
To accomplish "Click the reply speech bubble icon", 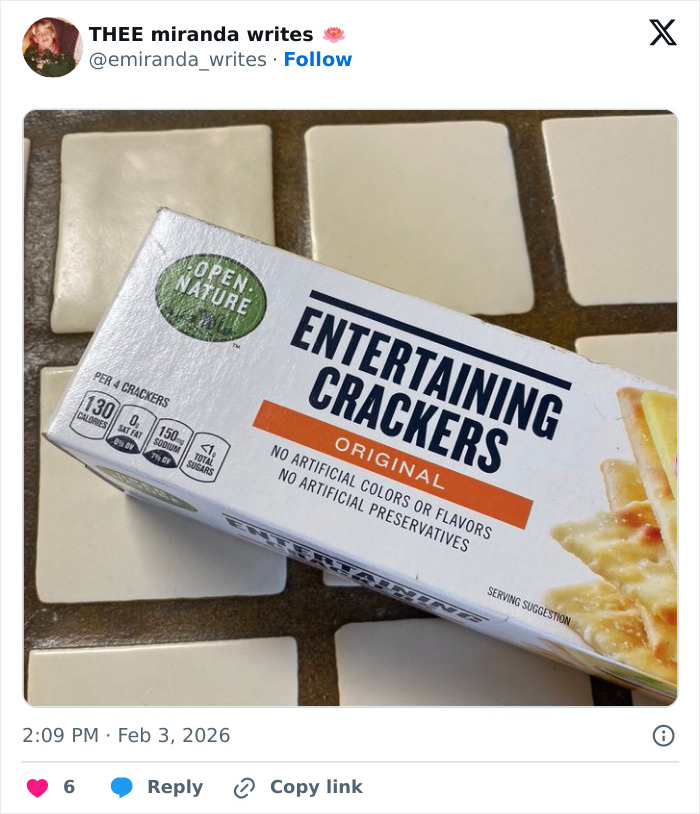I will [x=122, y=788].
